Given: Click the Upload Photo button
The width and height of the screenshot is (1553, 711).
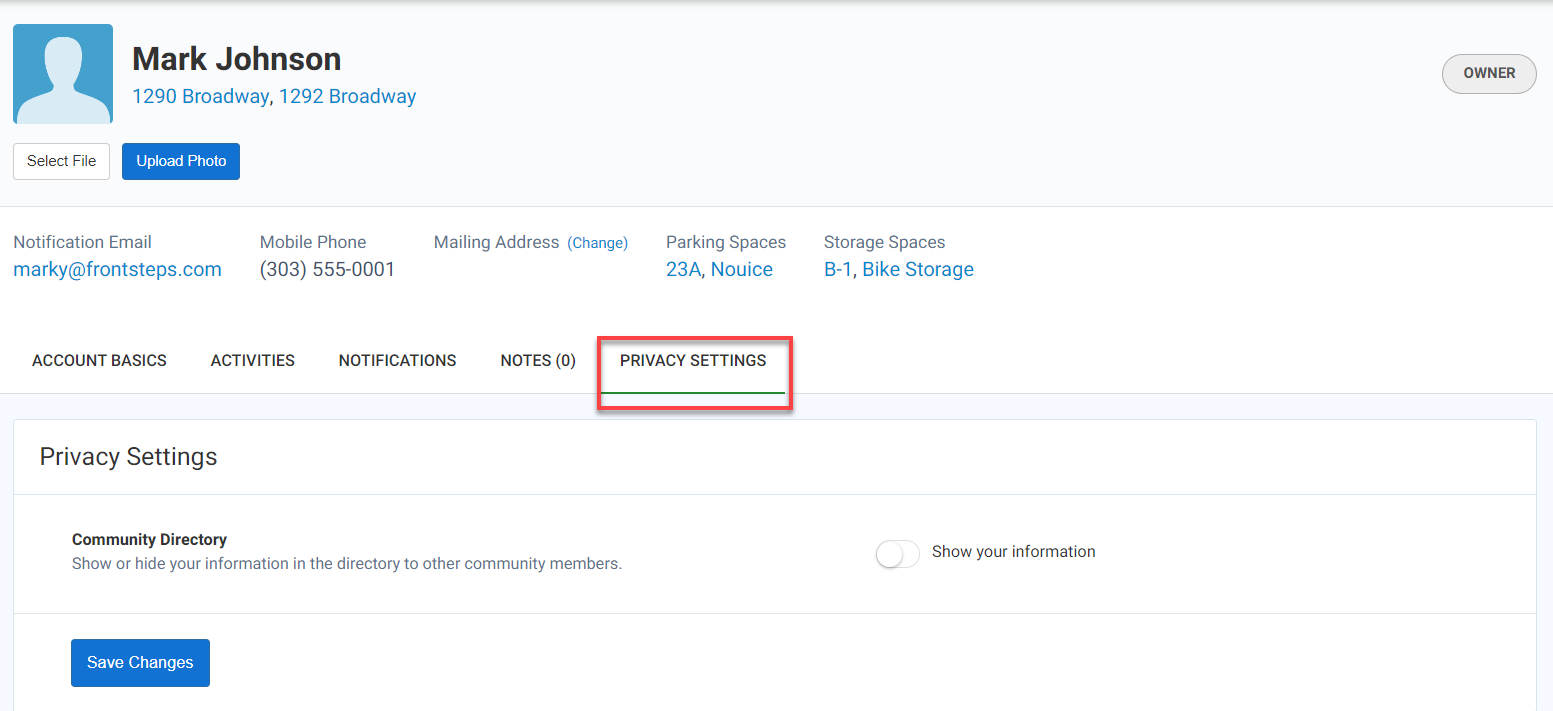Looking at the screenshot, I should [180, 161].
